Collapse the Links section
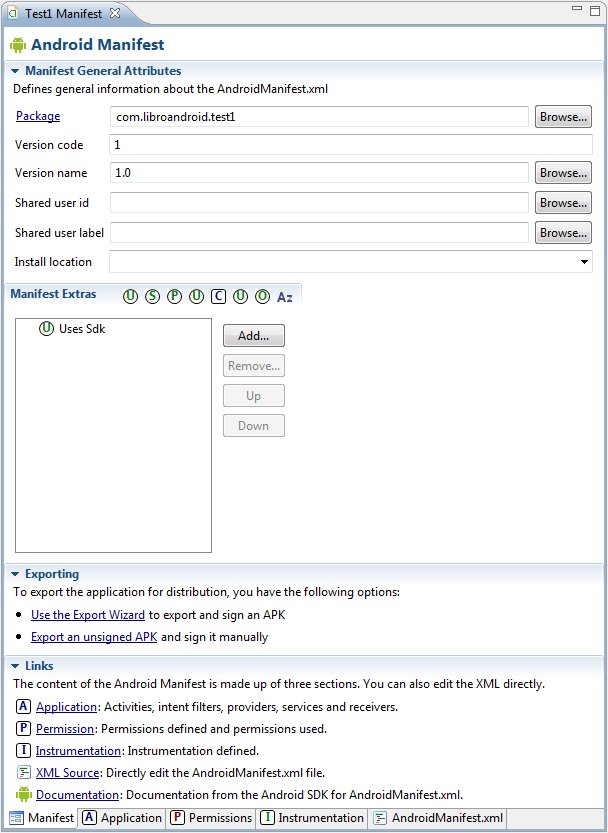 (x=15, y=666)
